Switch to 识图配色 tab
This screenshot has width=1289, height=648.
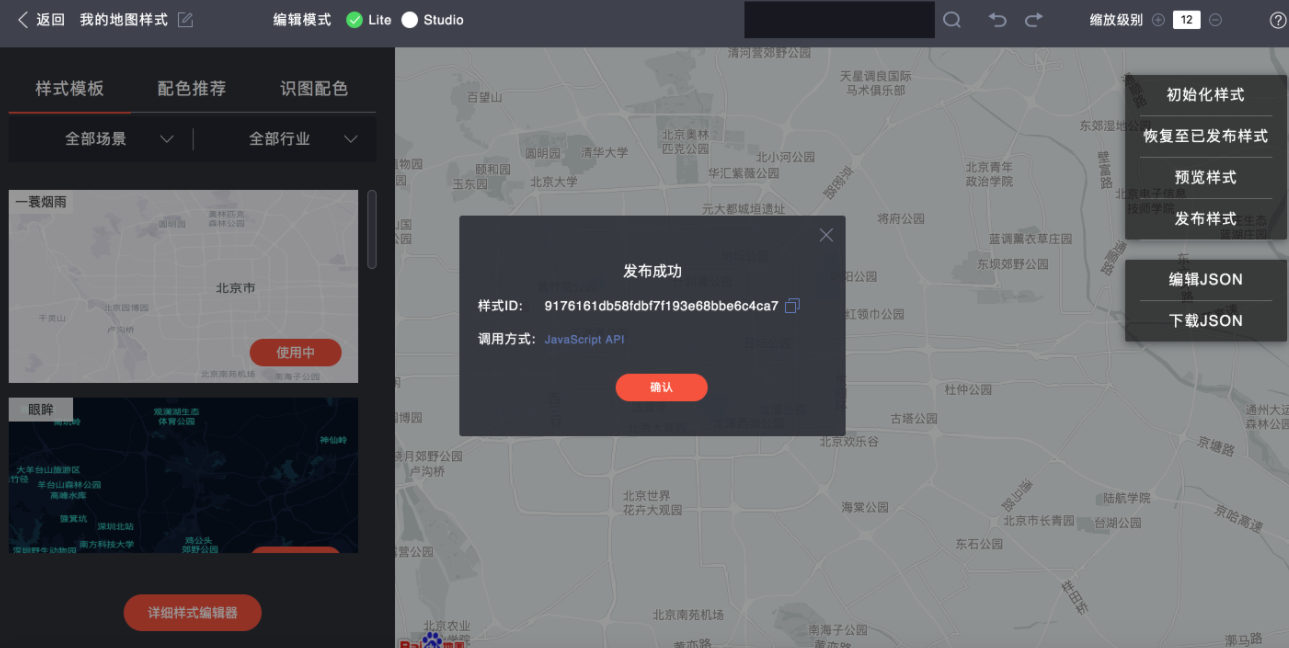coord(314,89)
